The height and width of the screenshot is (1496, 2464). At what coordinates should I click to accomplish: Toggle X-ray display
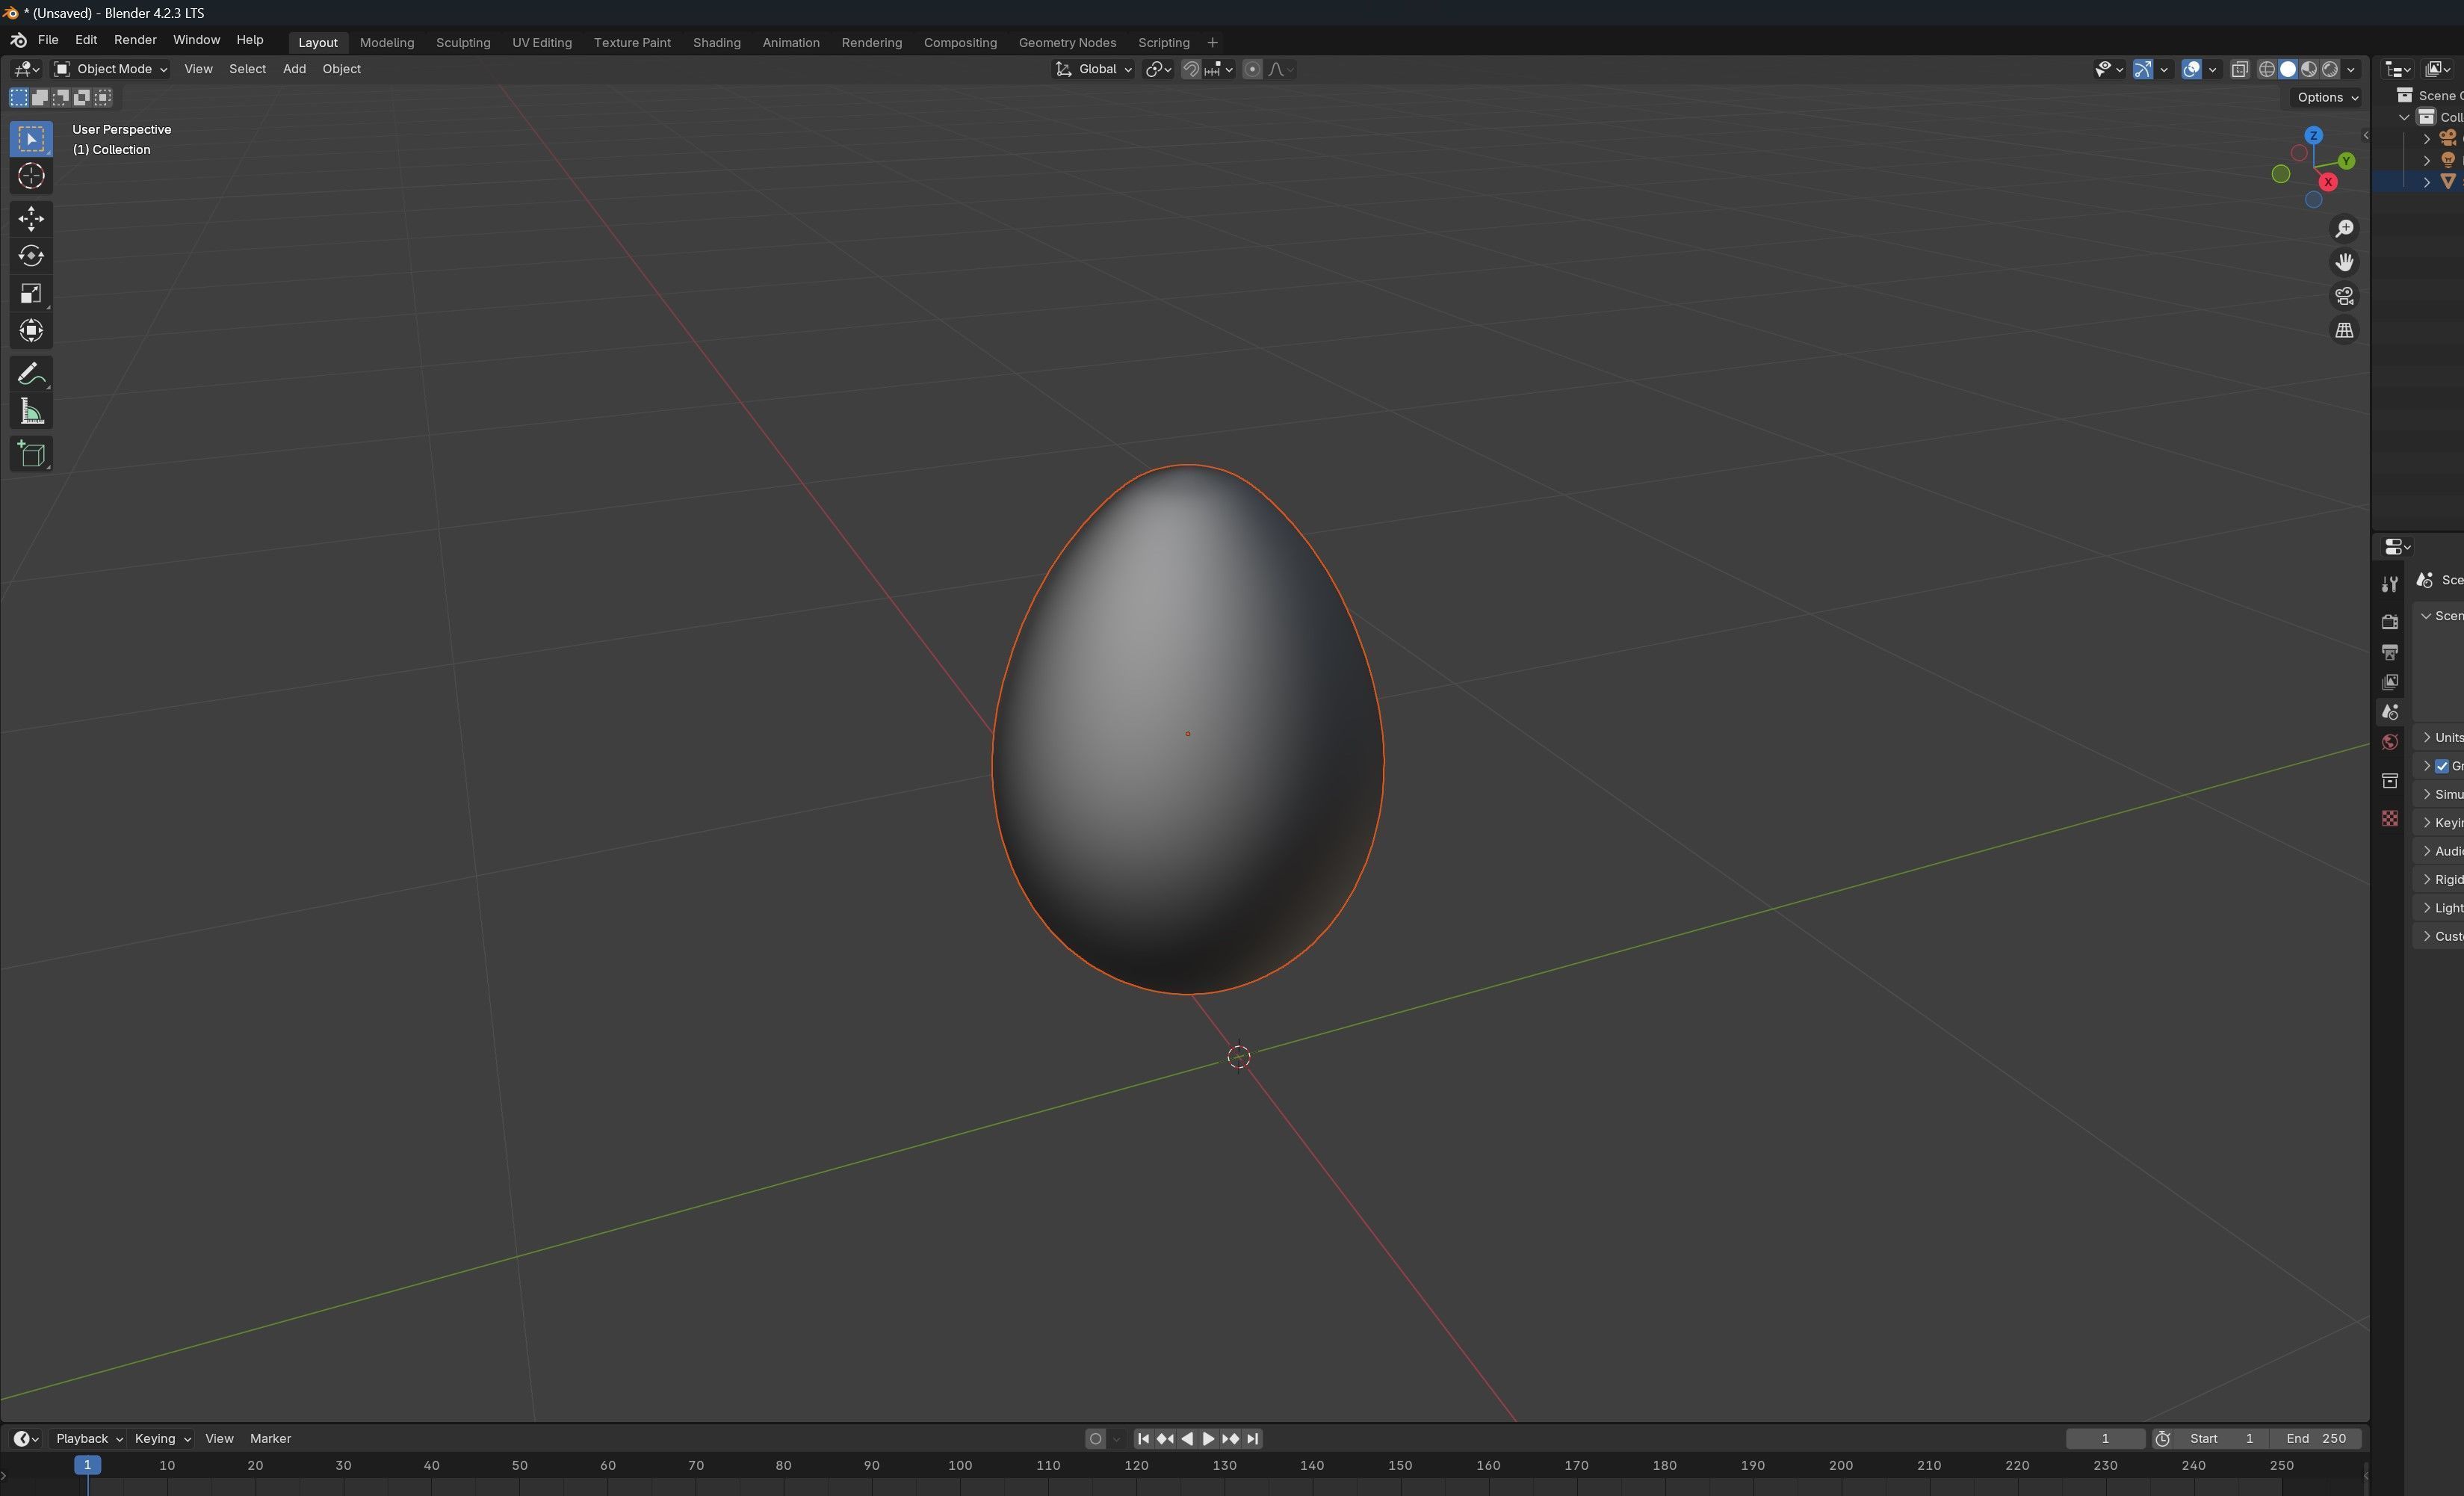coord(2240,69)
